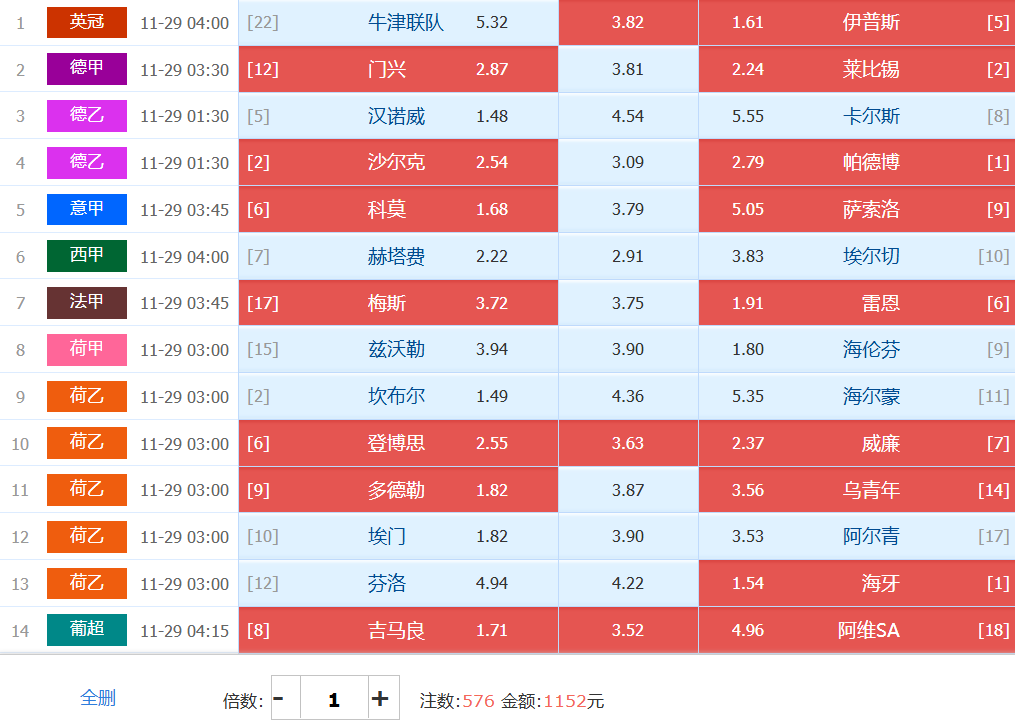Toggle draw odds 2.91 for 赫塔费 match
Viewport: 1015px width, 723px height.
coord(628,256)
